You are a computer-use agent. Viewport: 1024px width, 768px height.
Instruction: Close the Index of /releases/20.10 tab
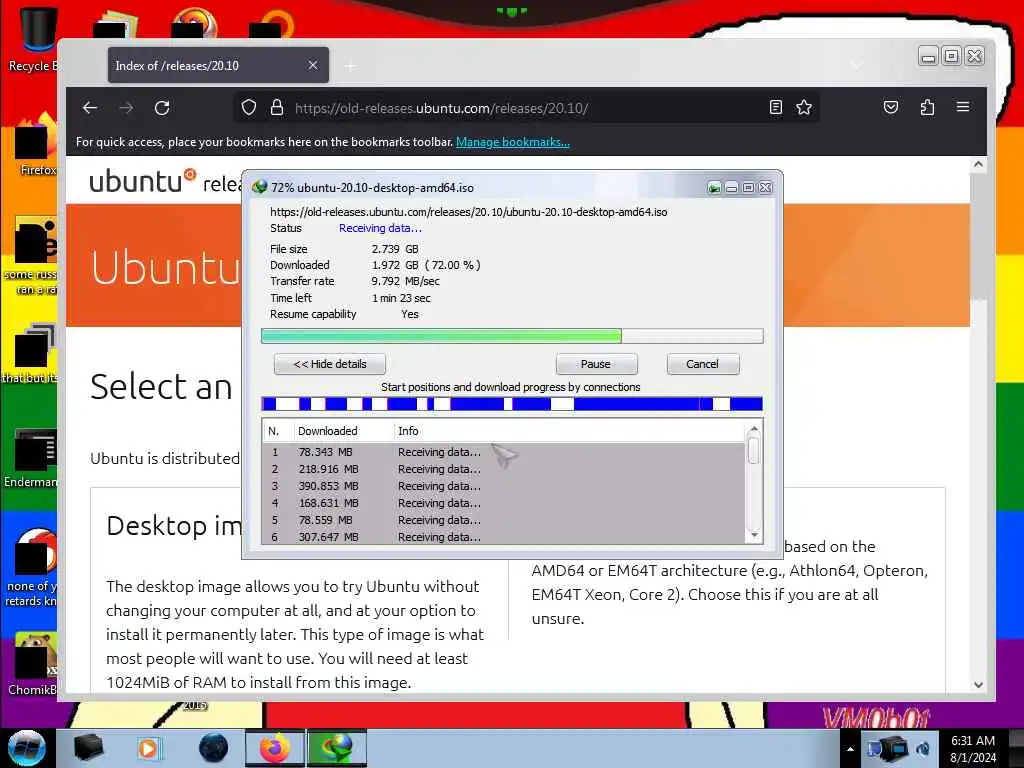pyautogui.click(x=313, y=65)
